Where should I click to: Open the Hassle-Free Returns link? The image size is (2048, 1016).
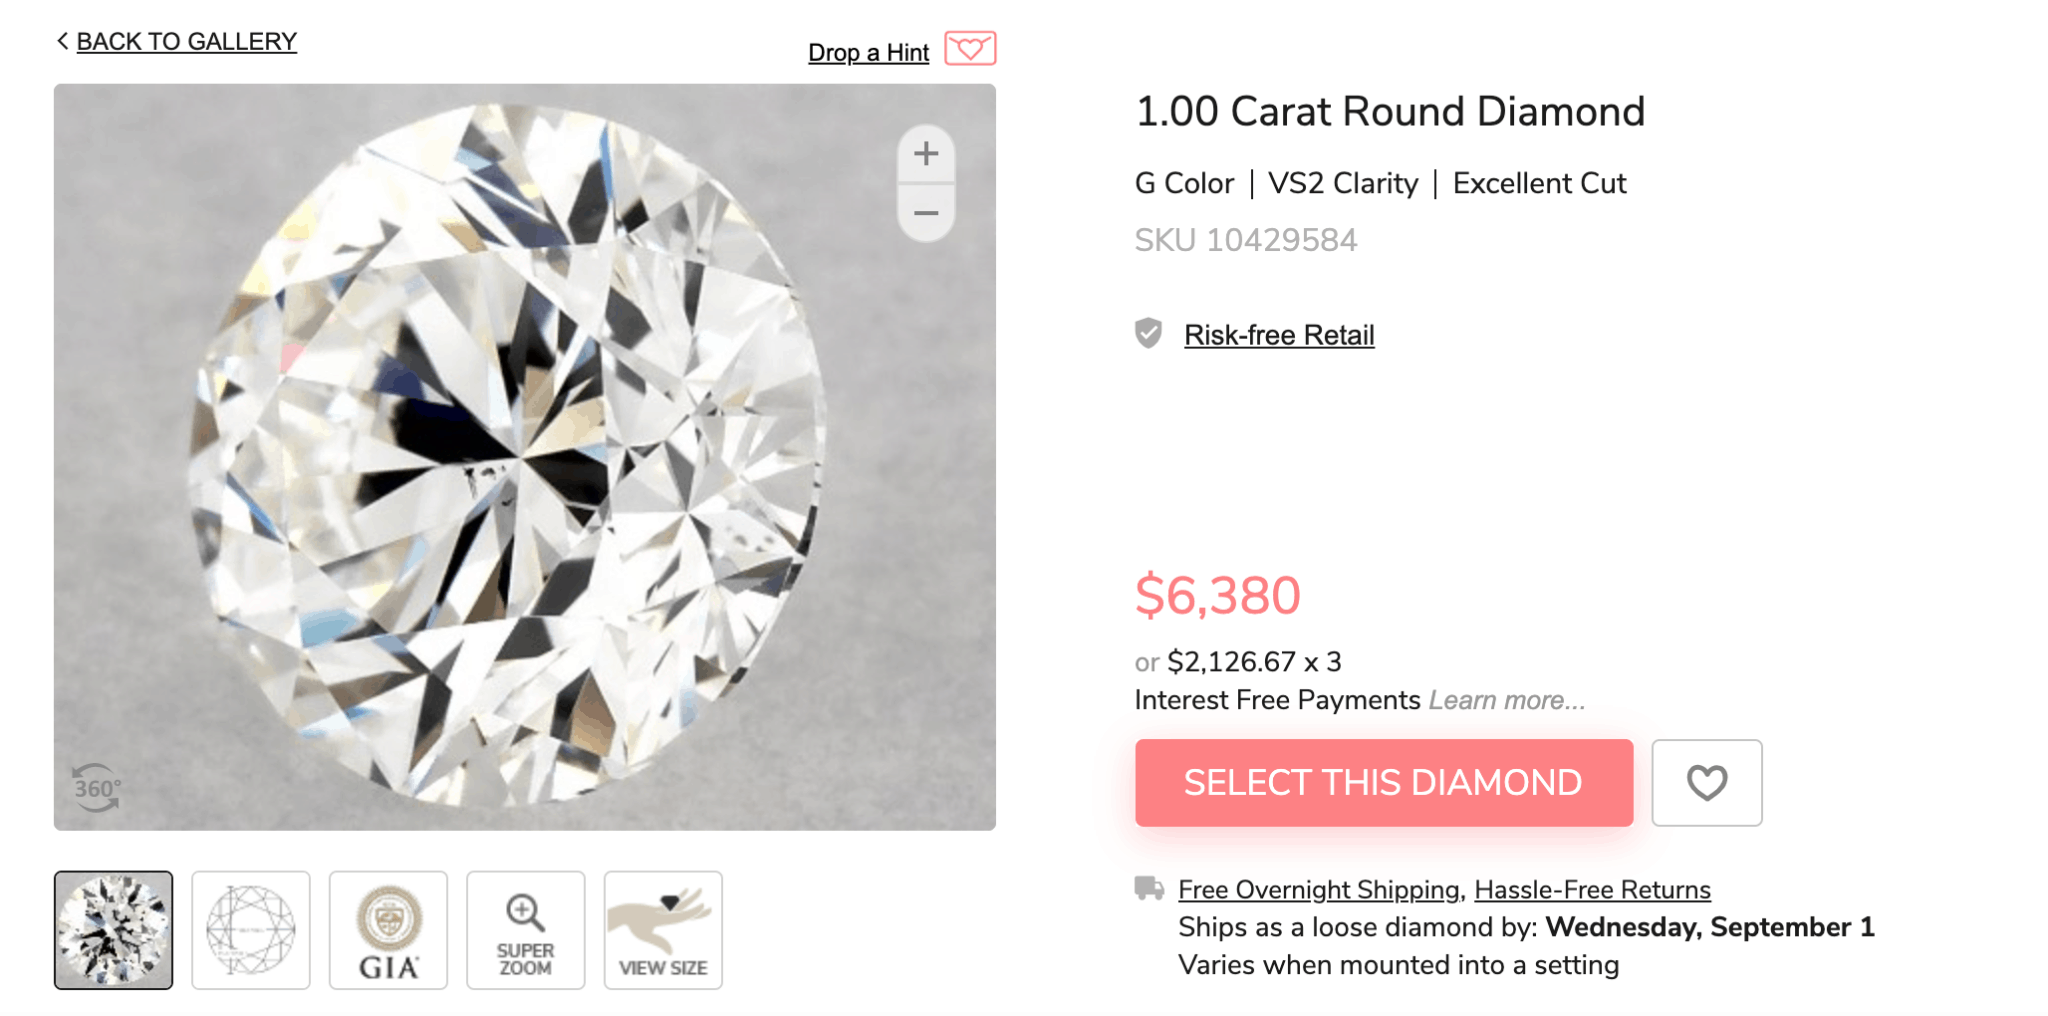pos(1592,889)
